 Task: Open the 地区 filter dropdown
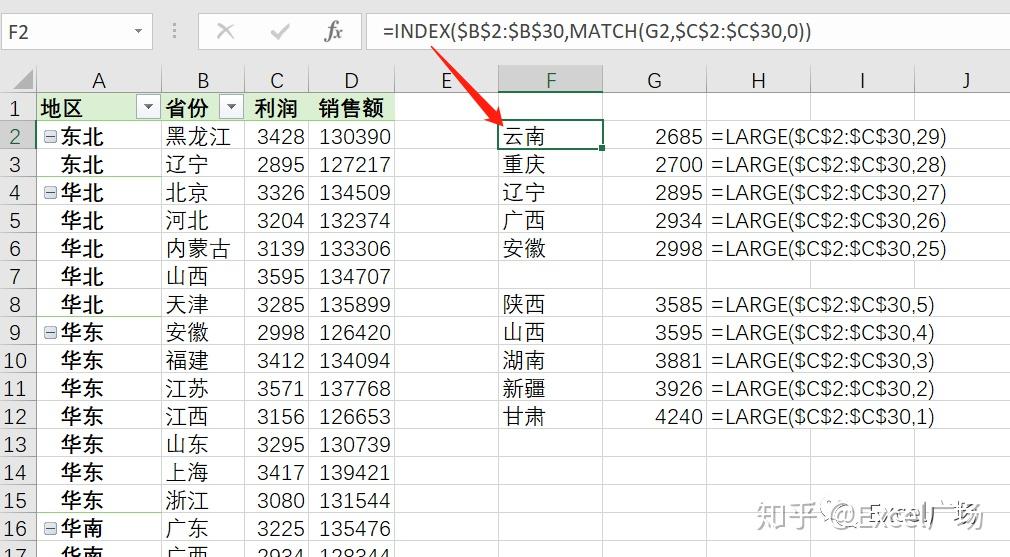[148, 108]
